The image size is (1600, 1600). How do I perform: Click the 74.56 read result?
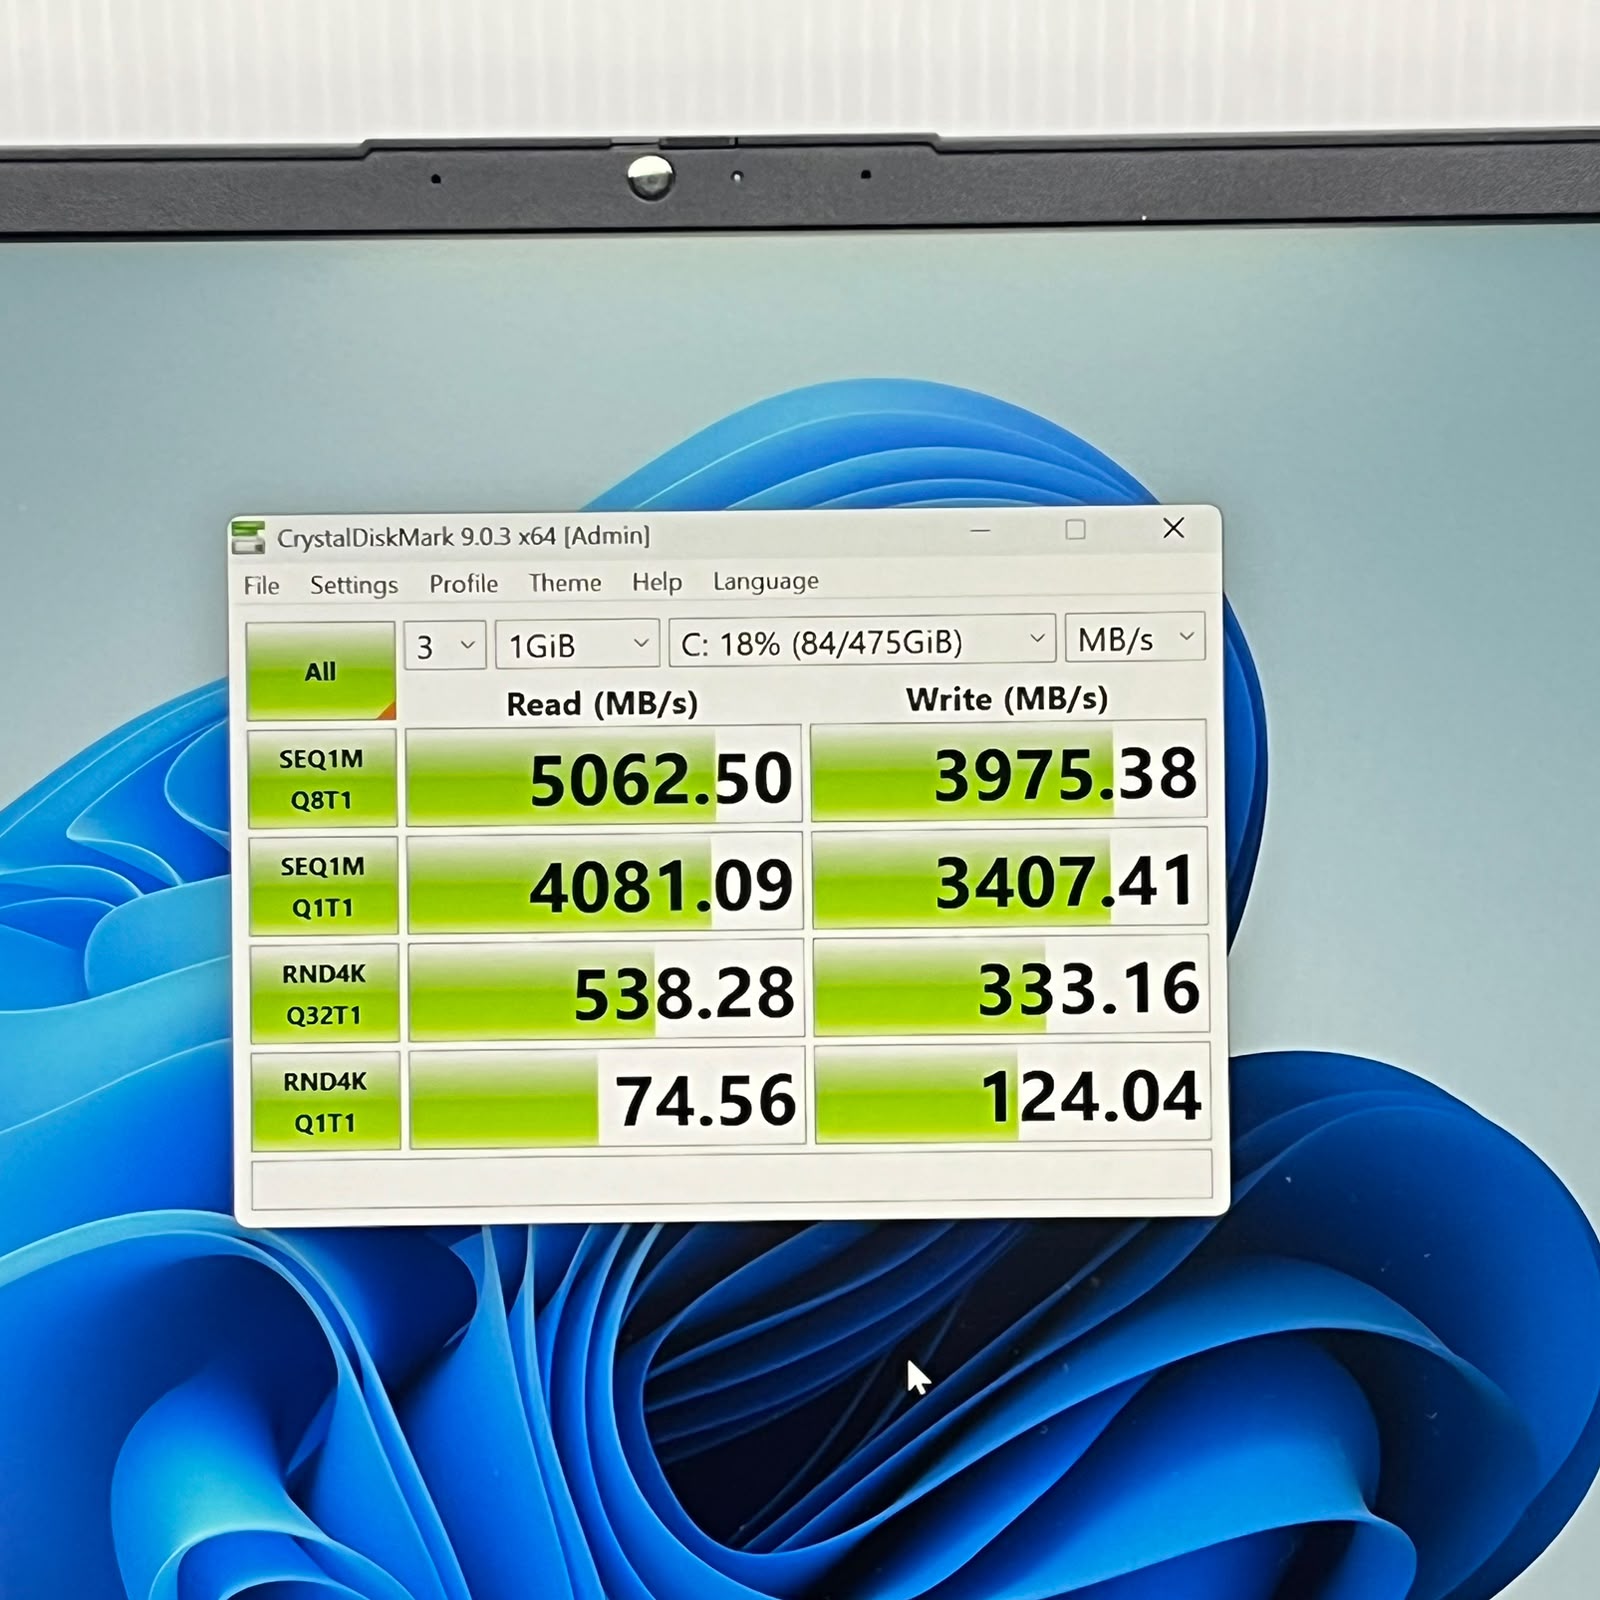[x=607, y=1099]
